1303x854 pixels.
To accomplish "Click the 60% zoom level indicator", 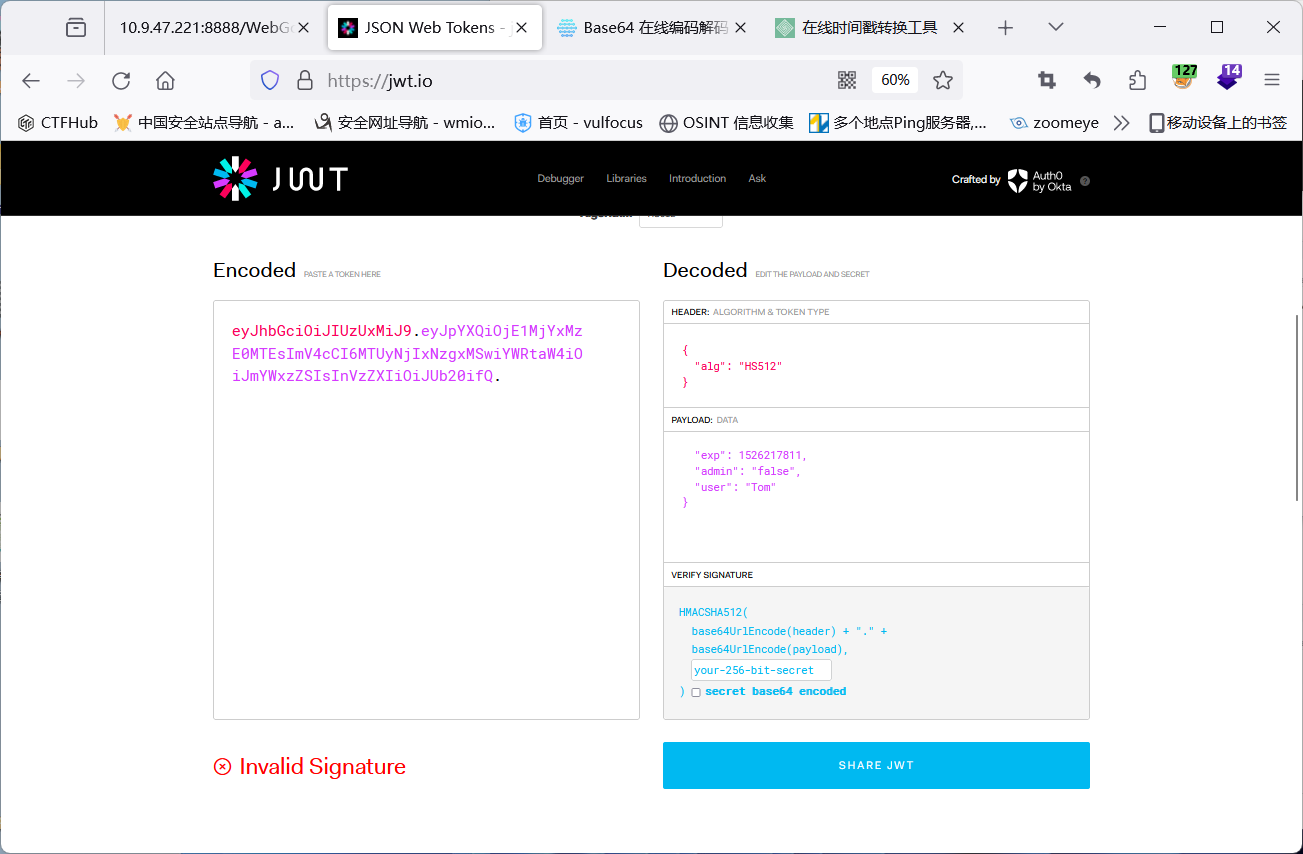I will point(895,81).
